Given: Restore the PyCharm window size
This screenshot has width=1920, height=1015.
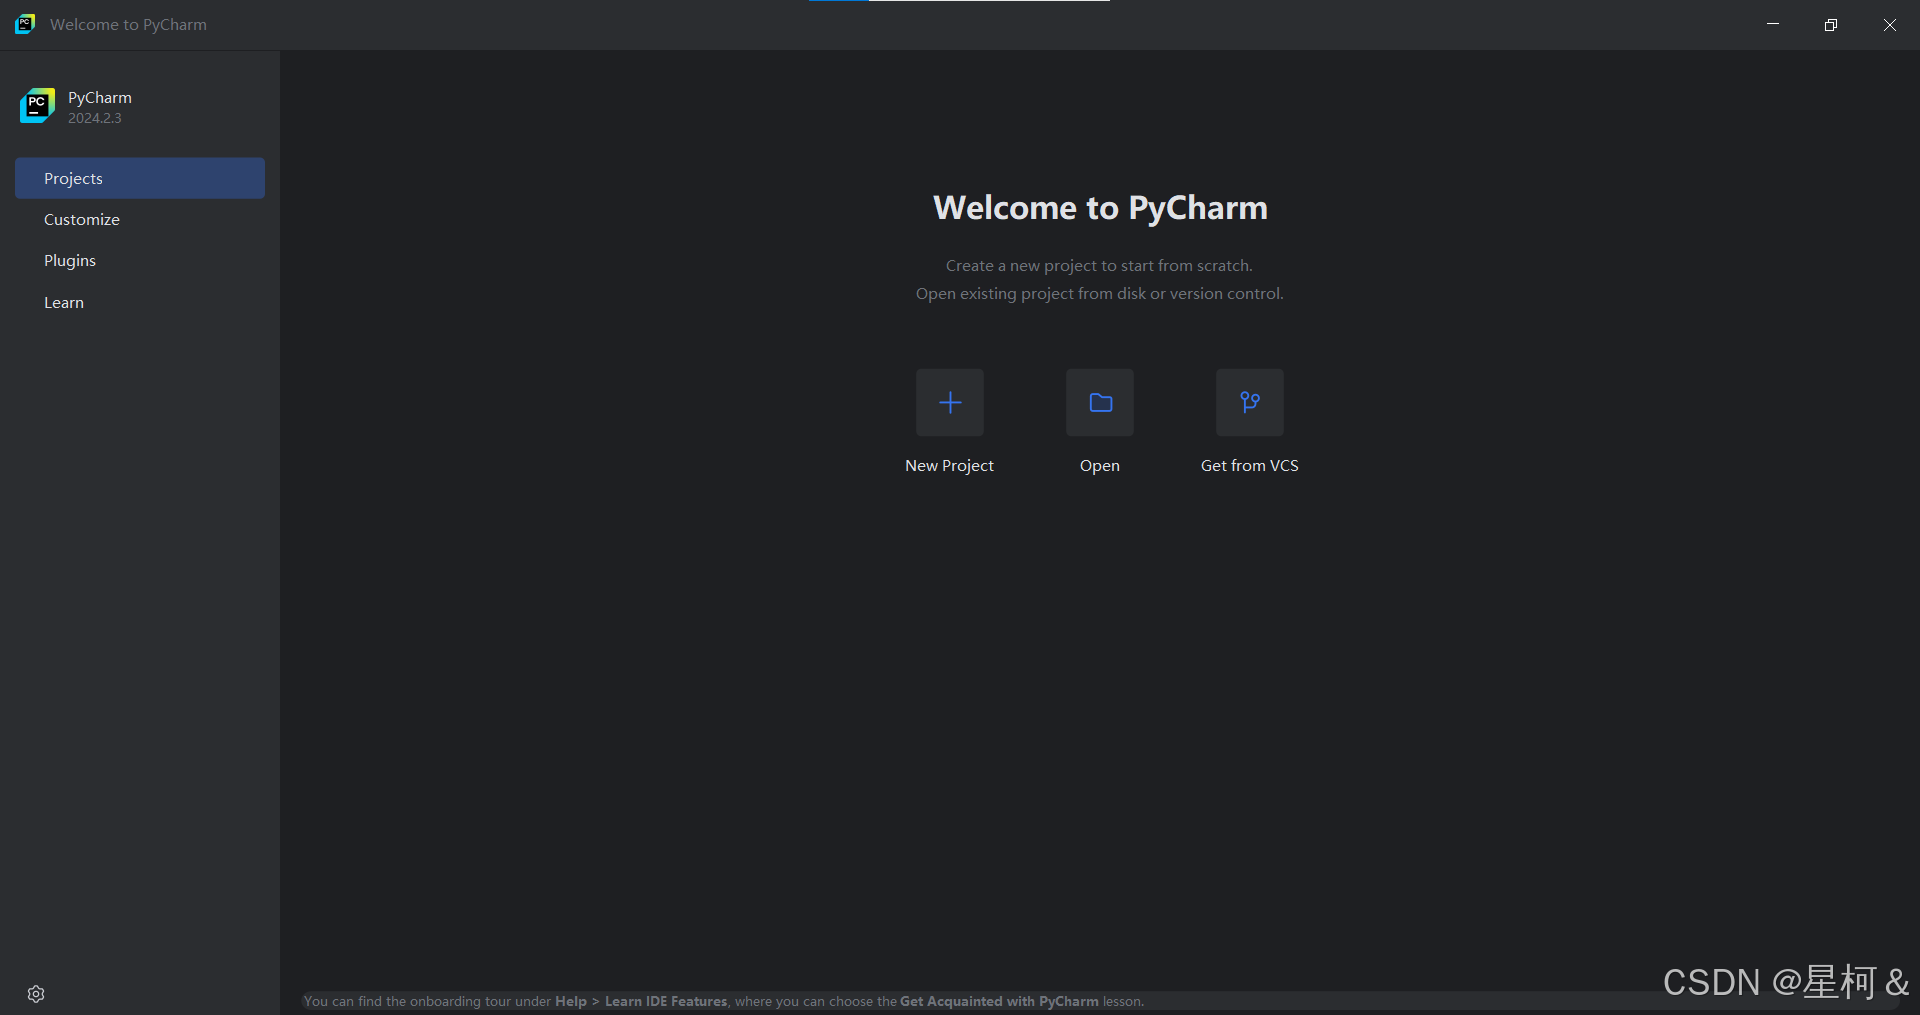Looking at the screenshot, I should tap(1831, 24).
